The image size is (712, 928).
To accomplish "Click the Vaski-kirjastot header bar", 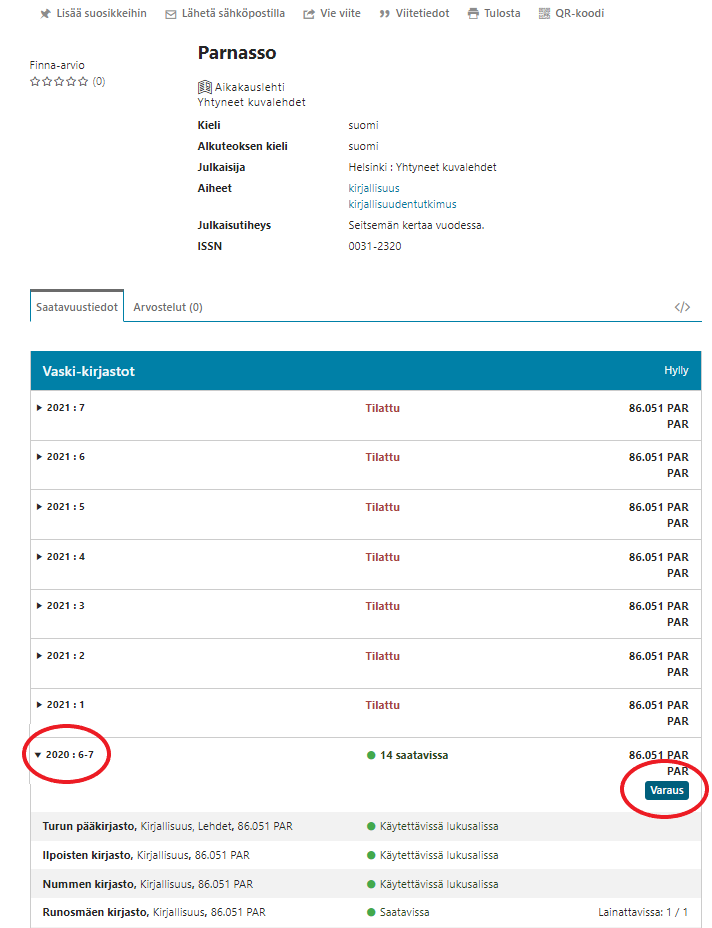I will 365,371.
